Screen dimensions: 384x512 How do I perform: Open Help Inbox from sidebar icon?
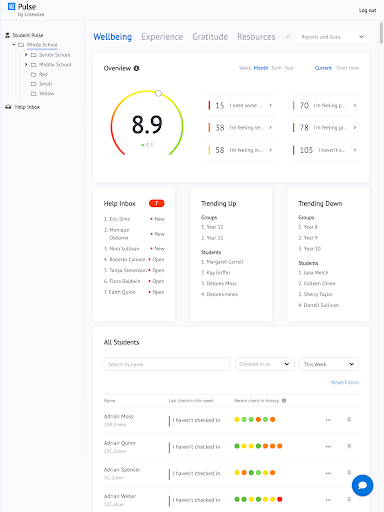8,107
